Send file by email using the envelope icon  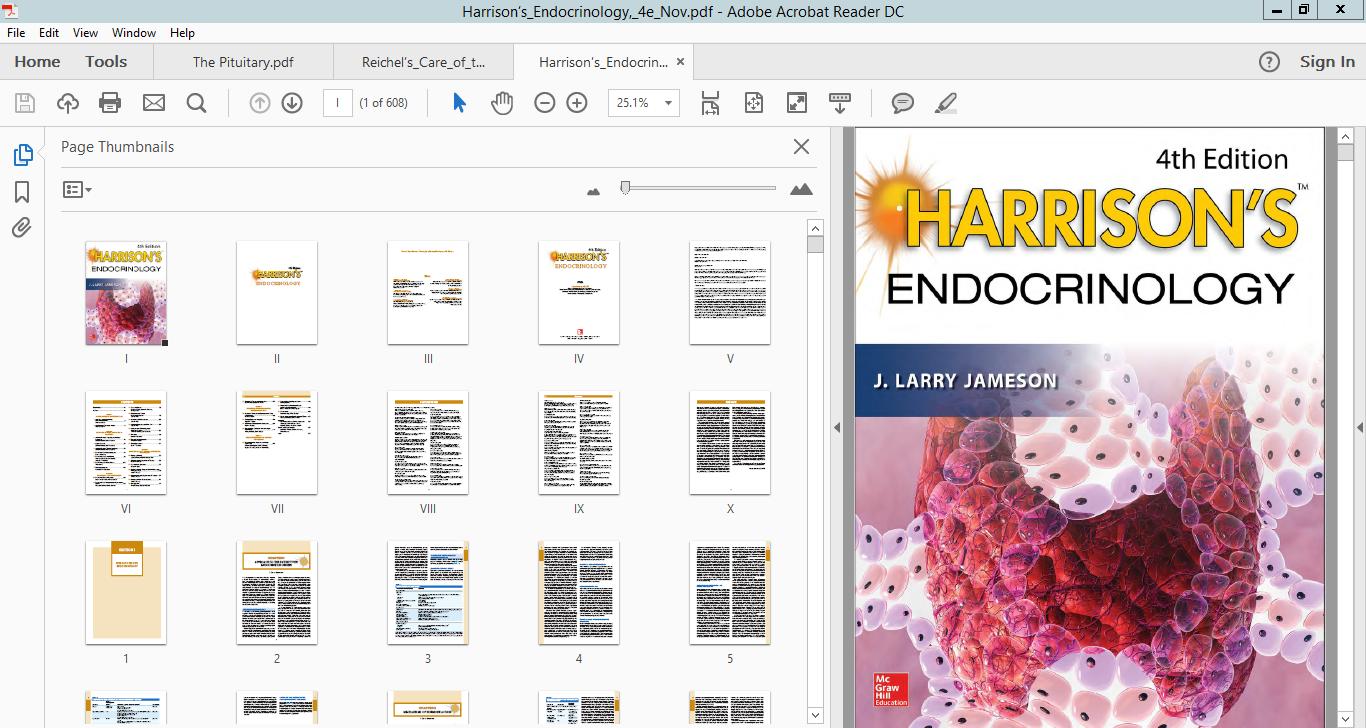(x=153, y=102)
